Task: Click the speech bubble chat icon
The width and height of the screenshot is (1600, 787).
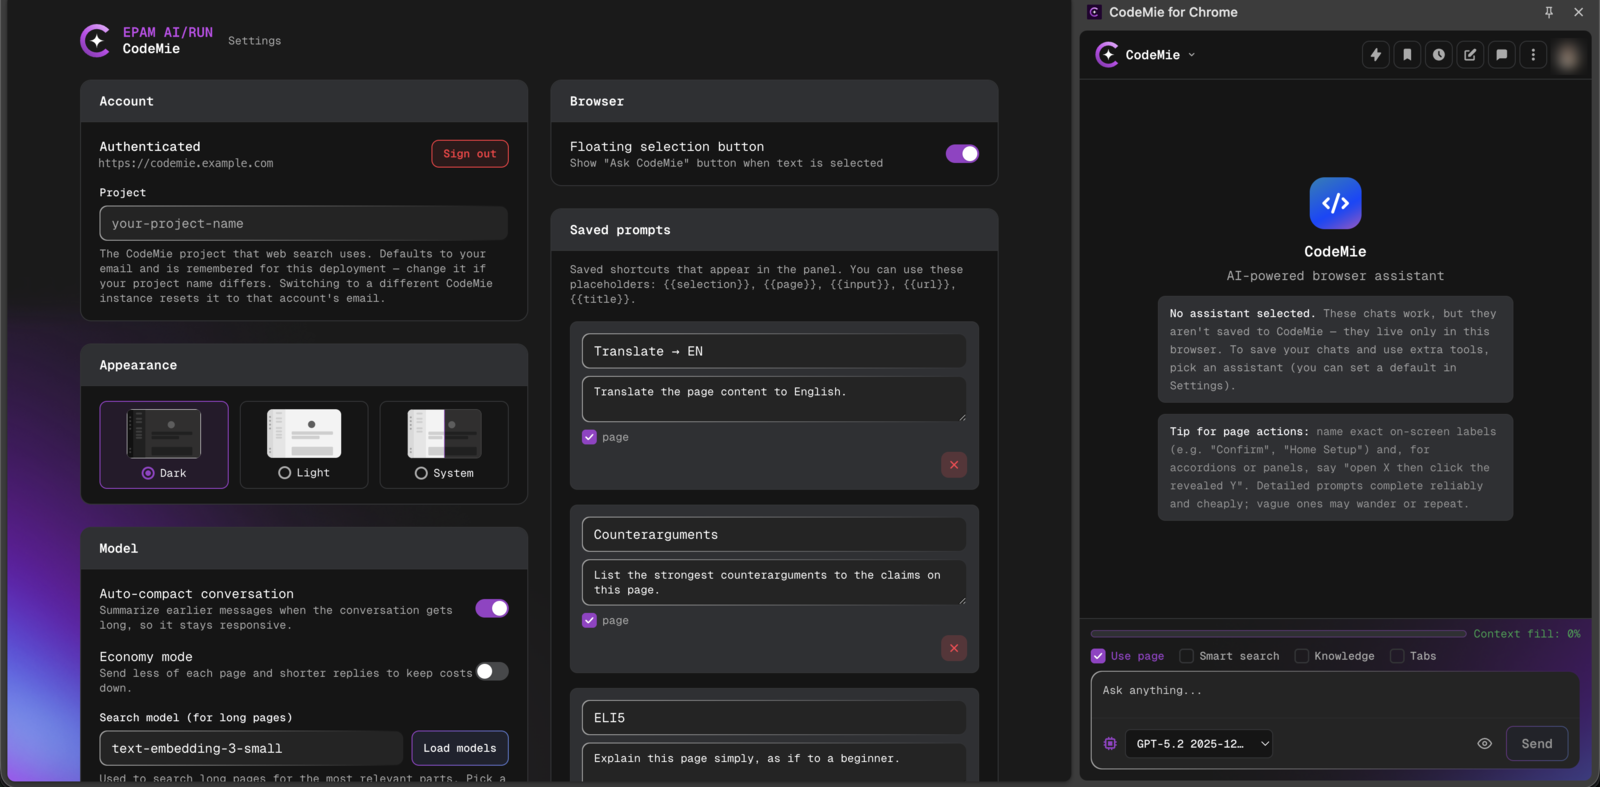Action: tap(1502, 55)
